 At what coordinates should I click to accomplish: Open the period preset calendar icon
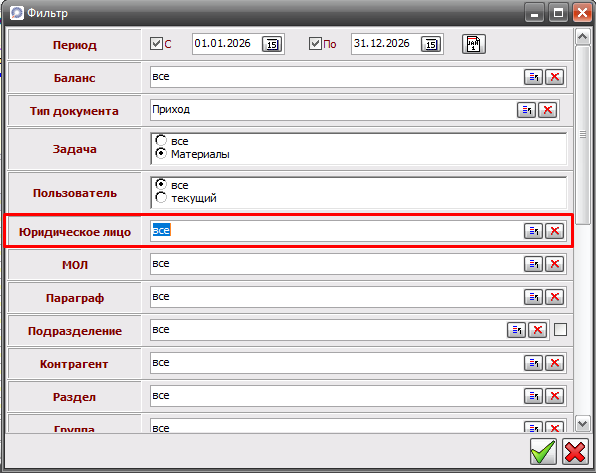tap(474, 44)
